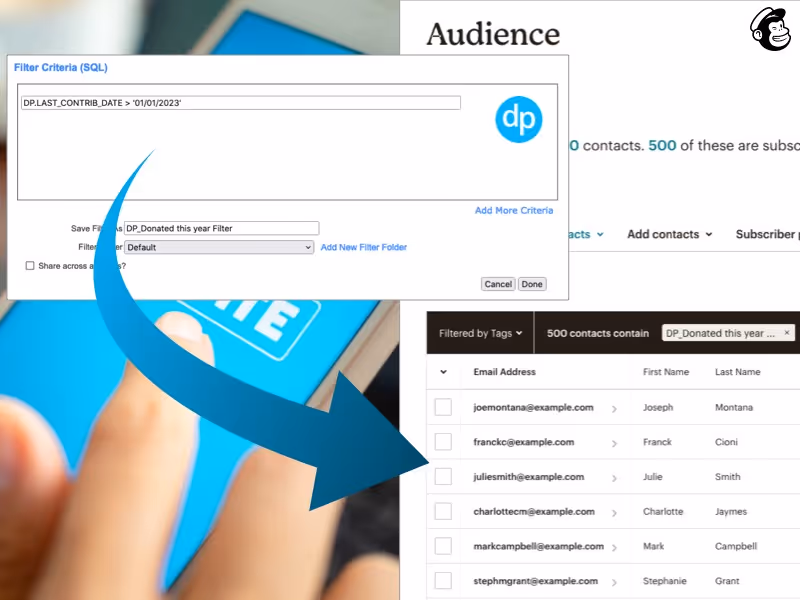This screenshot has width=800, height=600.
Task: Select the charlottecm@example.com row checkbox
Action: point(443,511)
